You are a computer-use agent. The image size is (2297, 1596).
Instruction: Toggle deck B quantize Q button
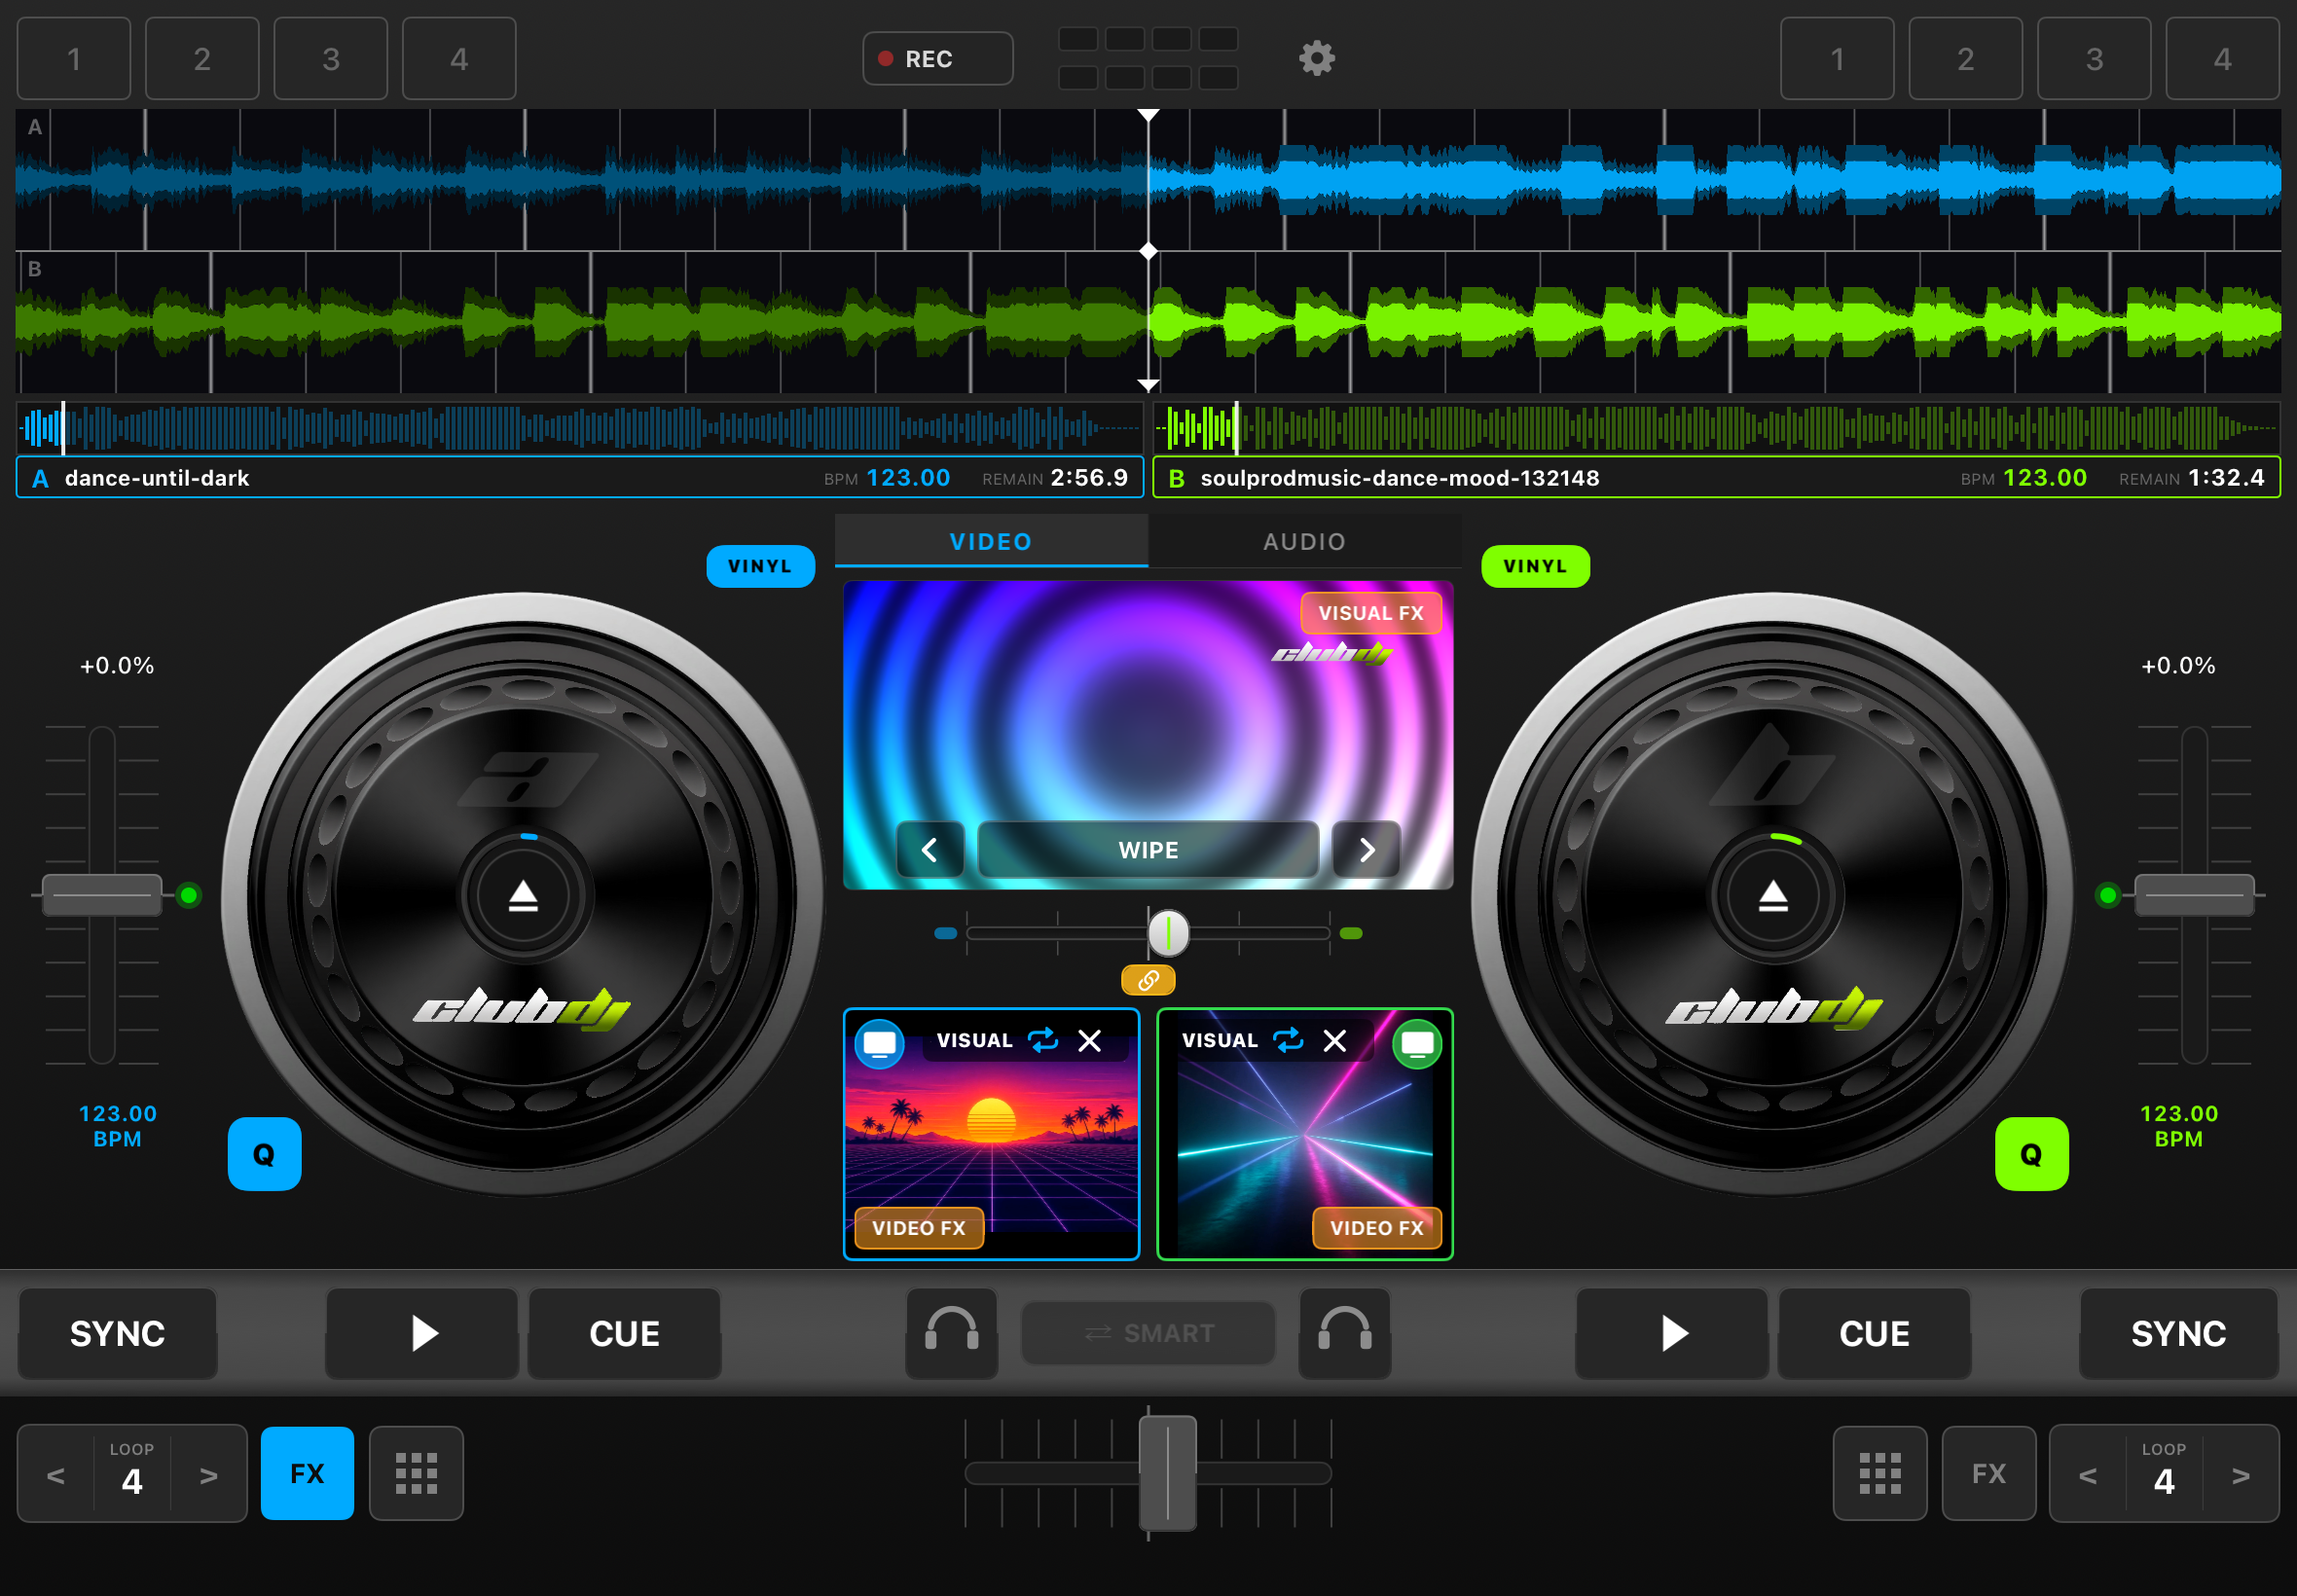point(2031,1154)
